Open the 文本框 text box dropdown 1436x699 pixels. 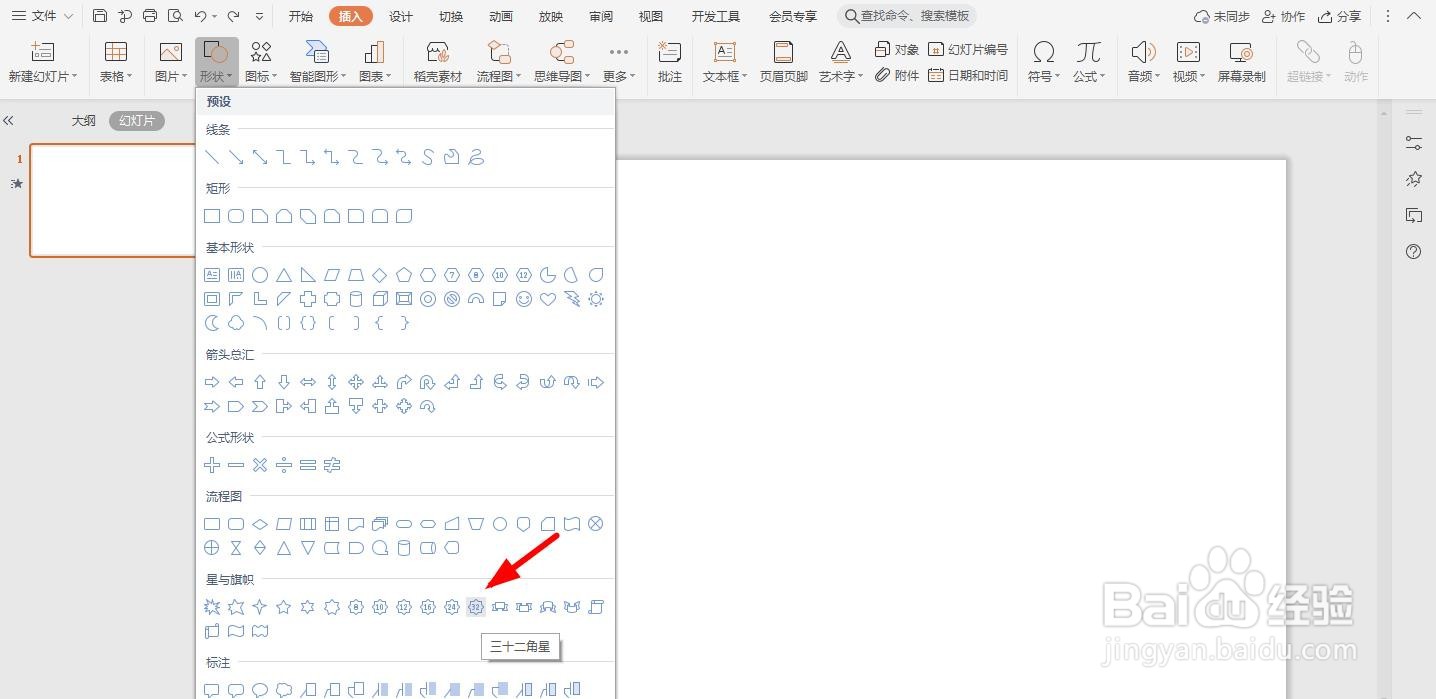[725, 62]
